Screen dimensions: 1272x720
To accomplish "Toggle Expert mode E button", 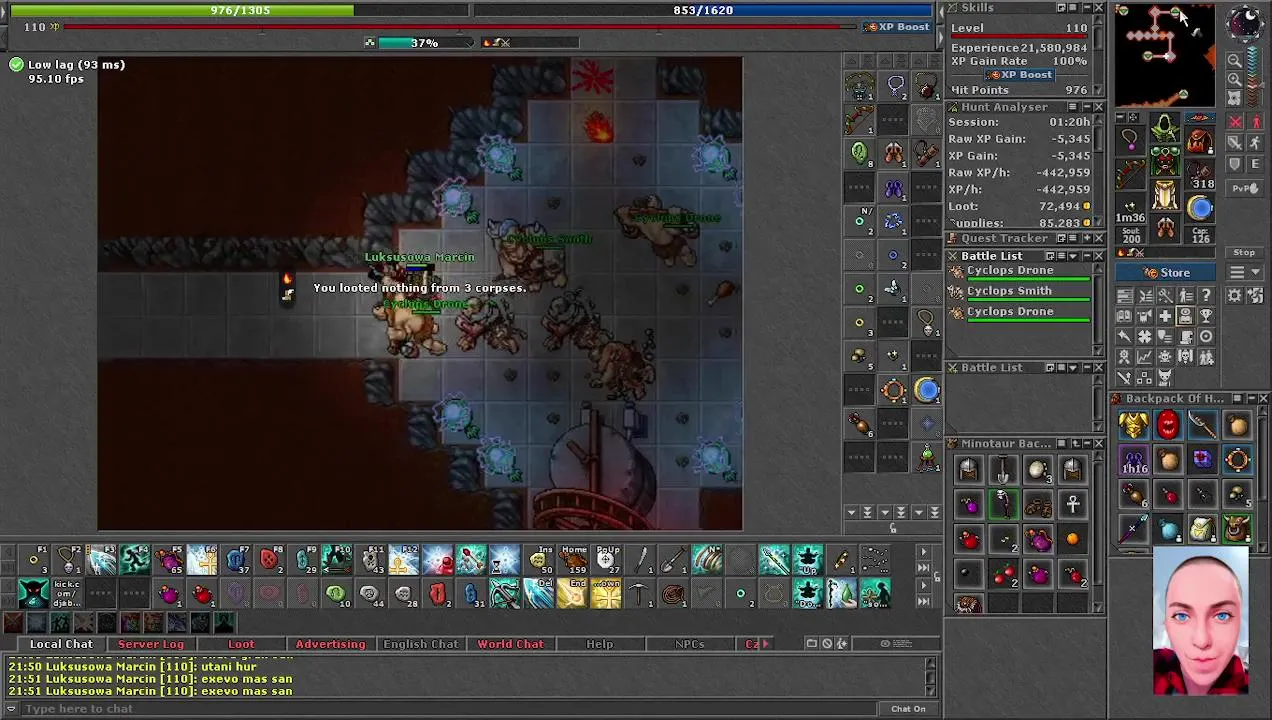I will [1256, 164].
